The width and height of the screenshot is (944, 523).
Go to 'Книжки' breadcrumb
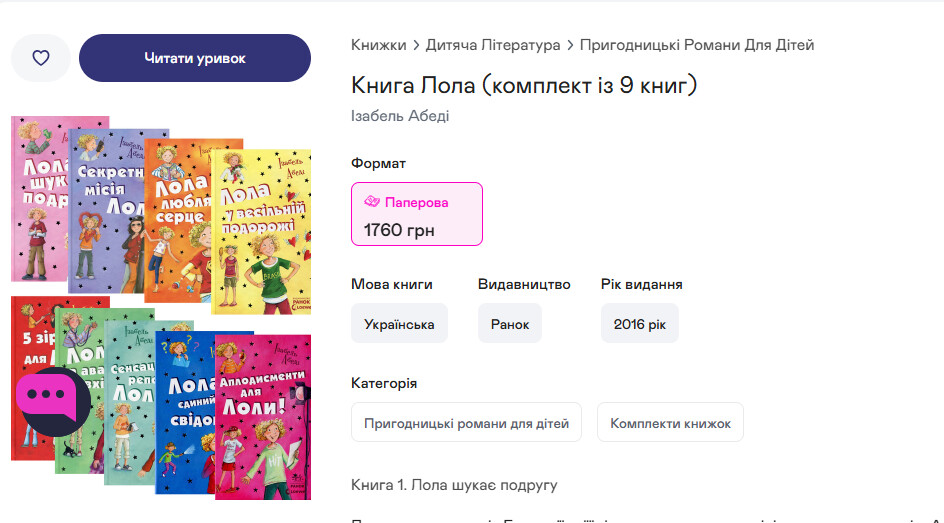[x=378, y=45]
